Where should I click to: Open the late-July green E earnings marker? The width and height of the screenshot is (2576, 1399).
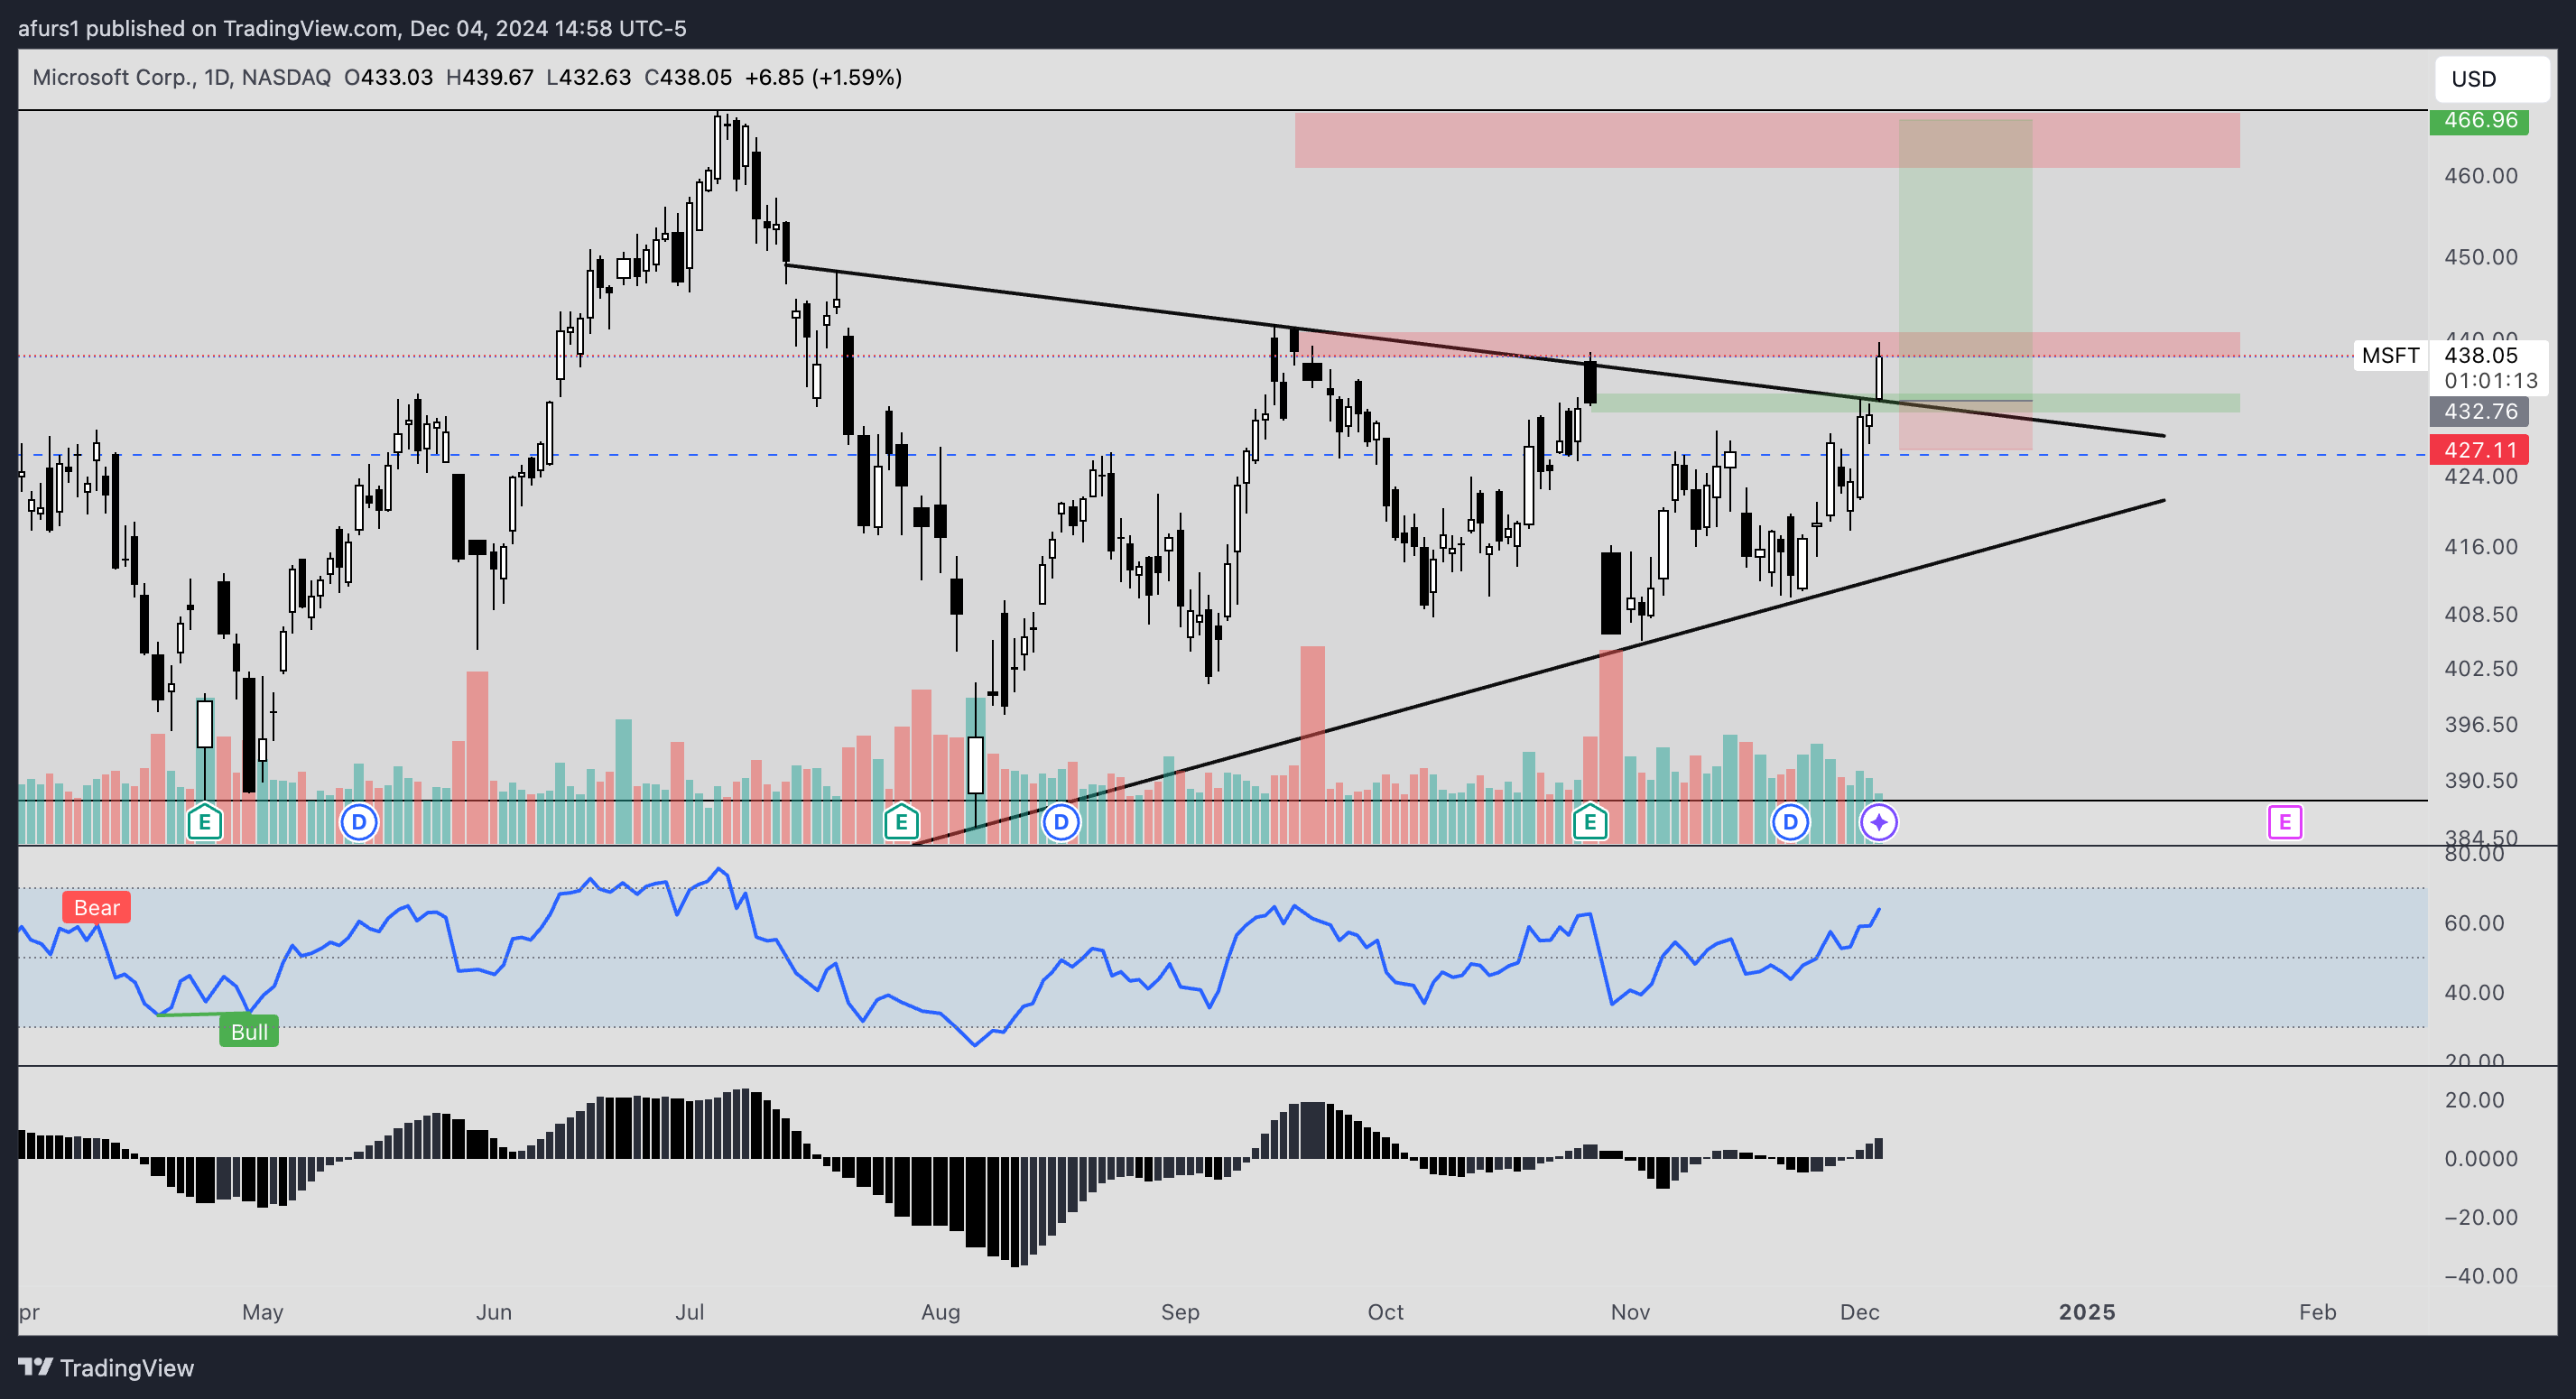coord(901,822)
